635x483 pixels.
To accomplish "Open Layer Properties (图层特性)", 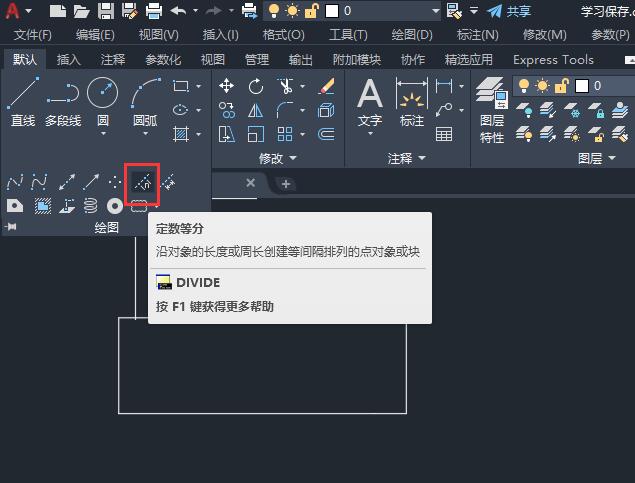I will pyautogui.click(x=492, y=111).
